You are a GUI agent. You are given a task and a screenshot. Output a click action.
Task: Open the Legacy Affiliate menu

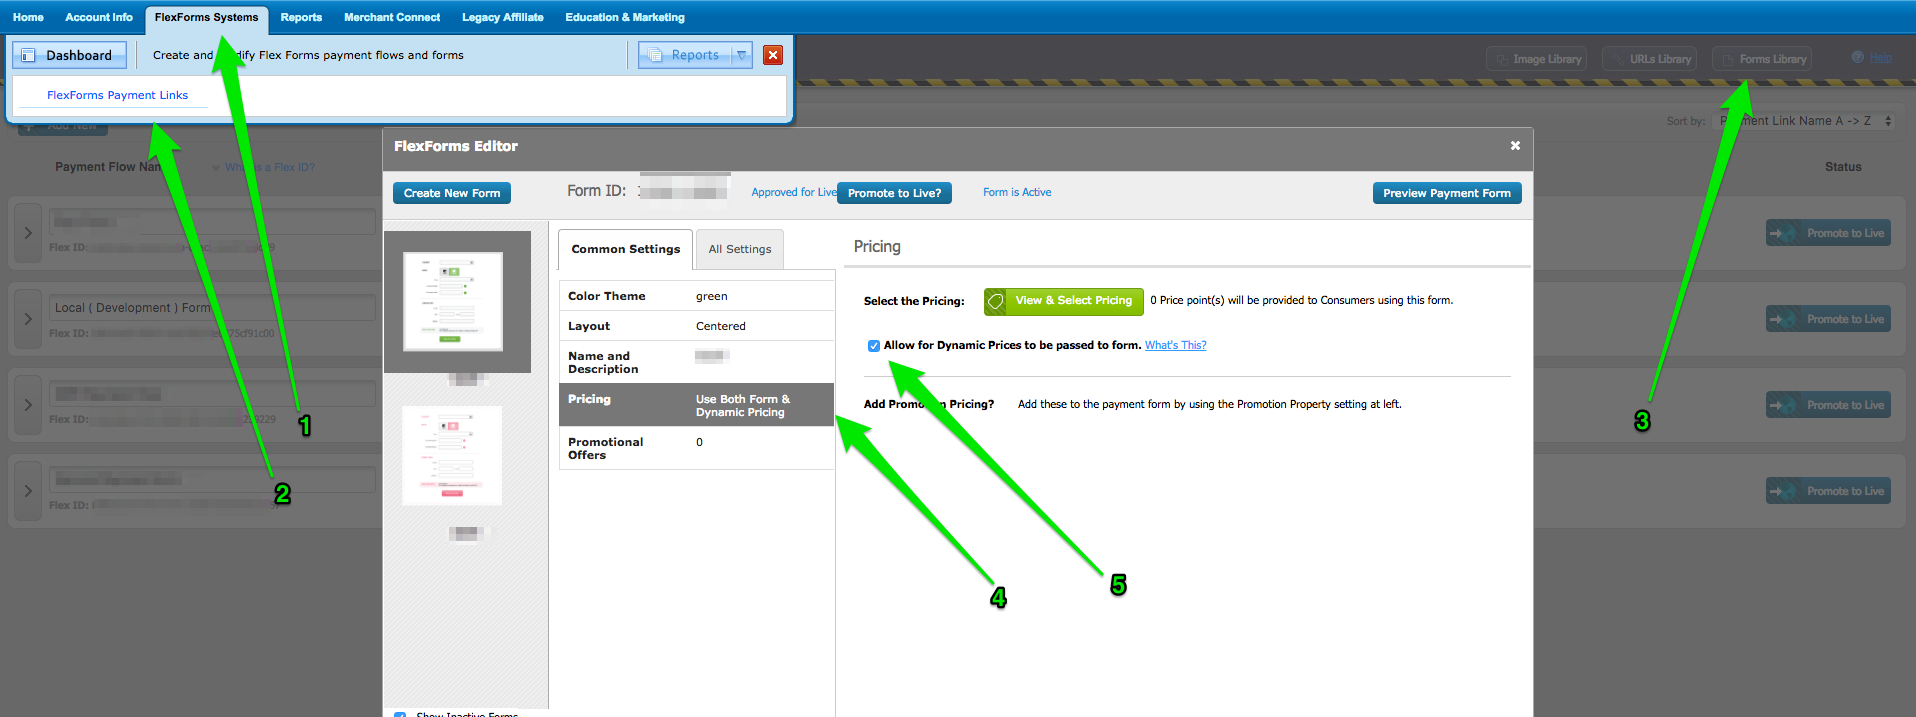503,17
